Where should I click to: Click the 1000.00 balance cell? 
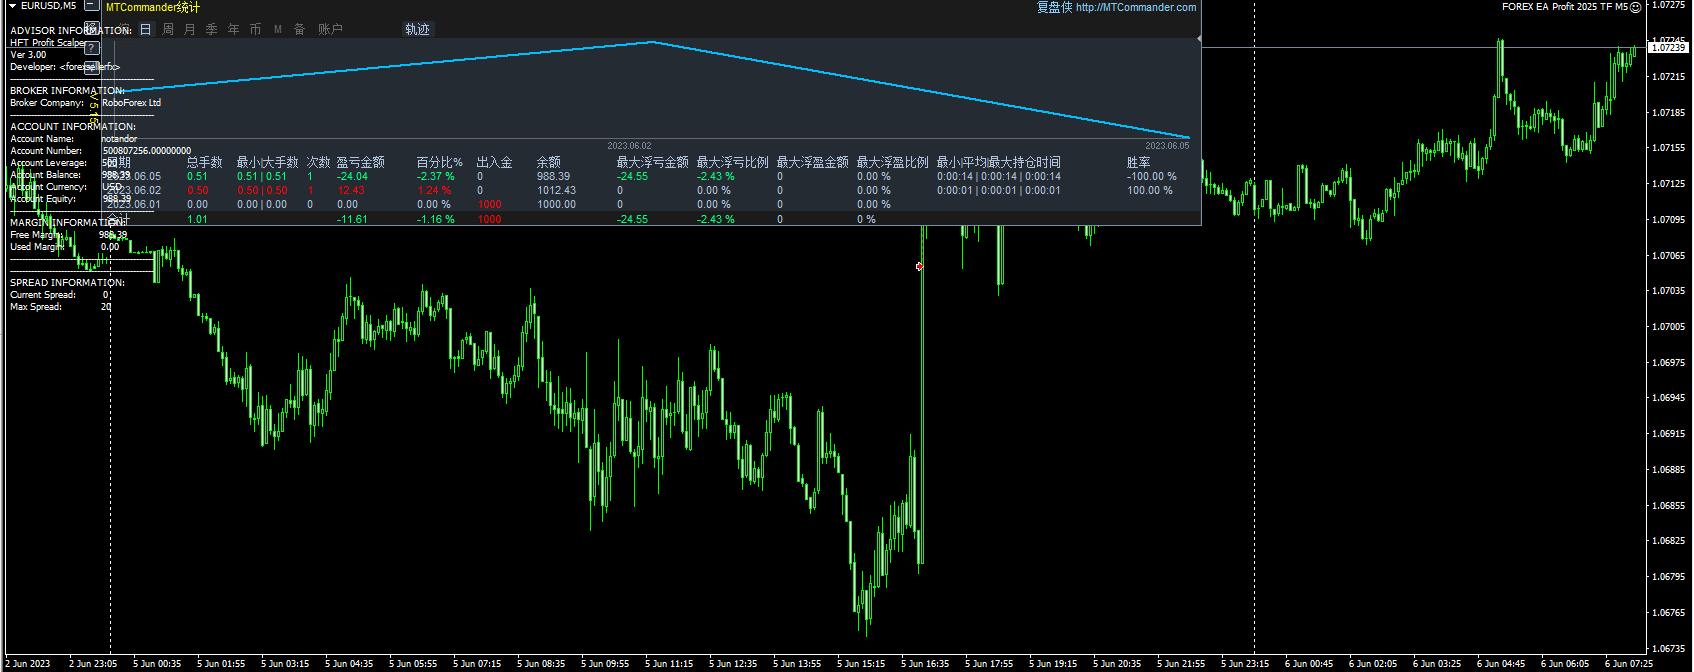(557, 204)
